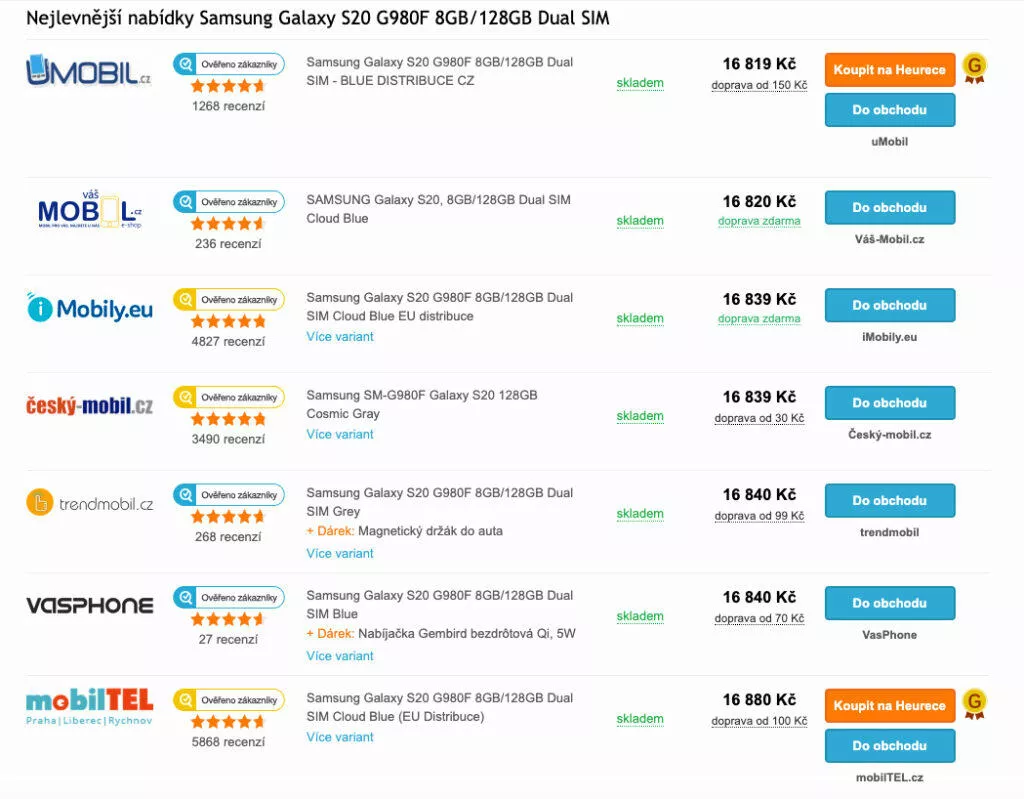Click the skladem status for VasPhone

640,616
